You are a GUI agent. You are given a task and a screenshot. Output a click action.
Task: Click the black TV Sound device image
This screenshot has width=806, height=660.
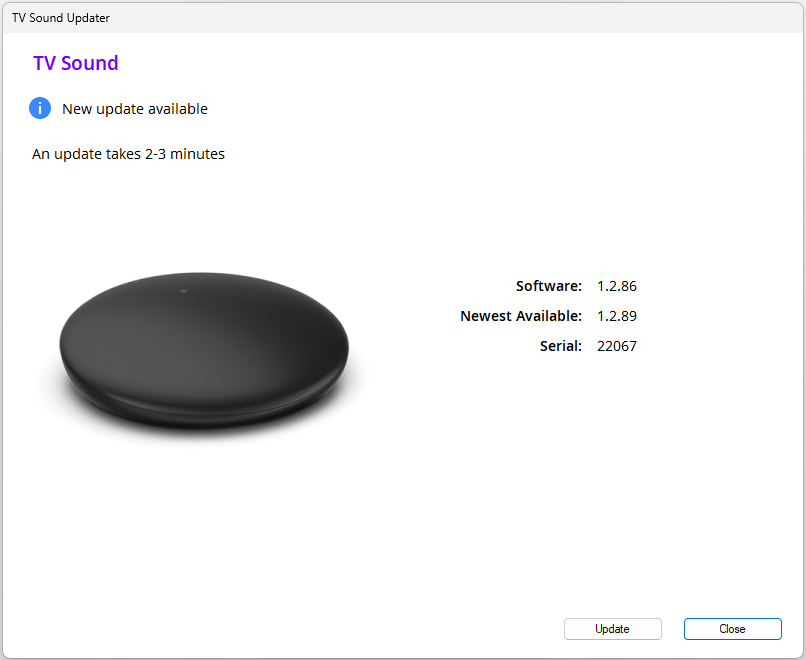204,351
